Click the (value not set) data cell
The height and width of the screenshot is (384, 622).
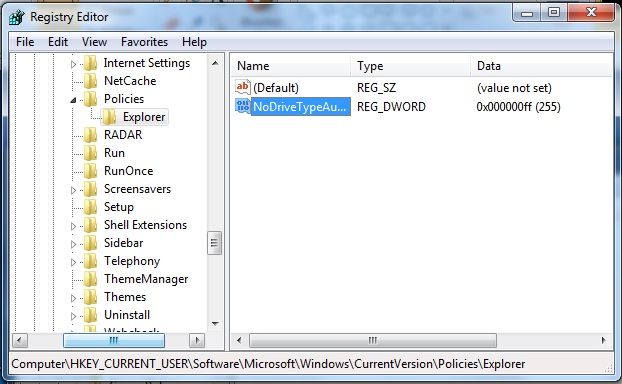(514, 88)
